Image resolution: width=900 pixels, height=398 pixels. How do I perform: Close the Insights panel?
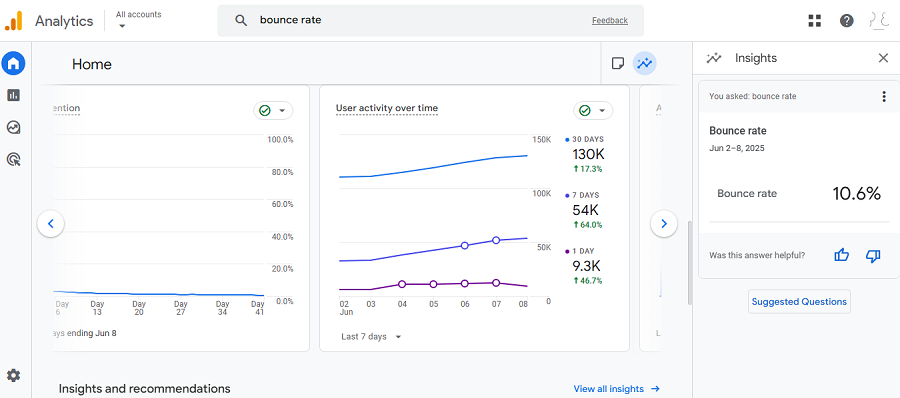click(x=883, y=58)
